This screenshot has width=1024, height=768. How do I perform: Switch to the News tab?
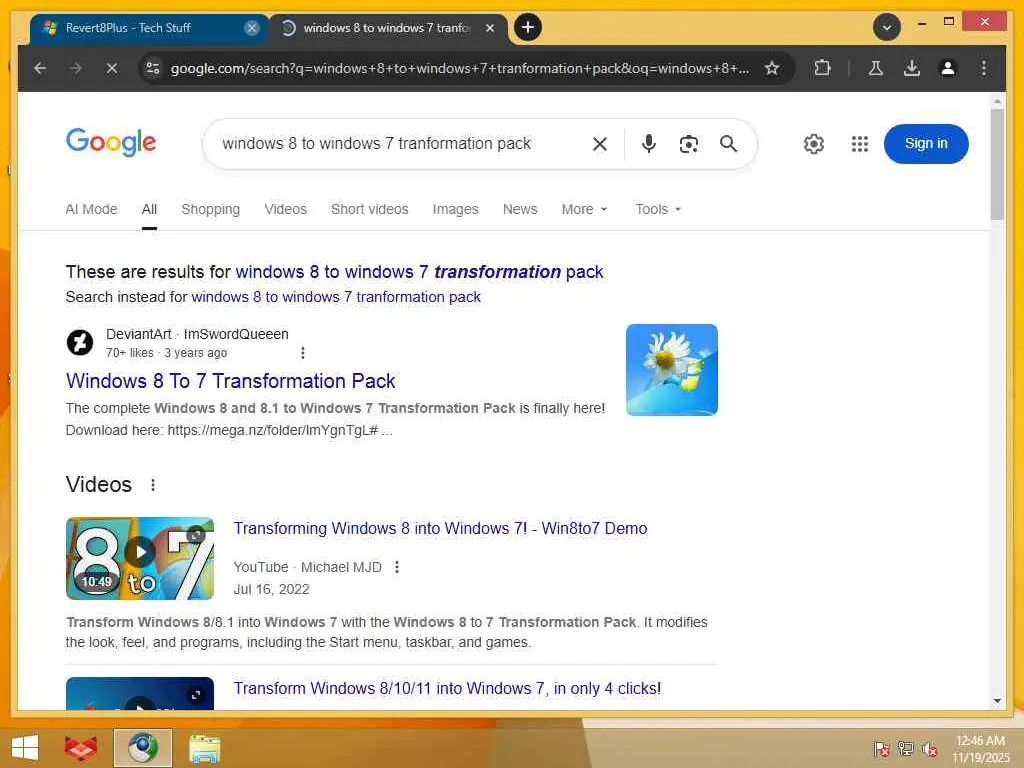point(520,209)
